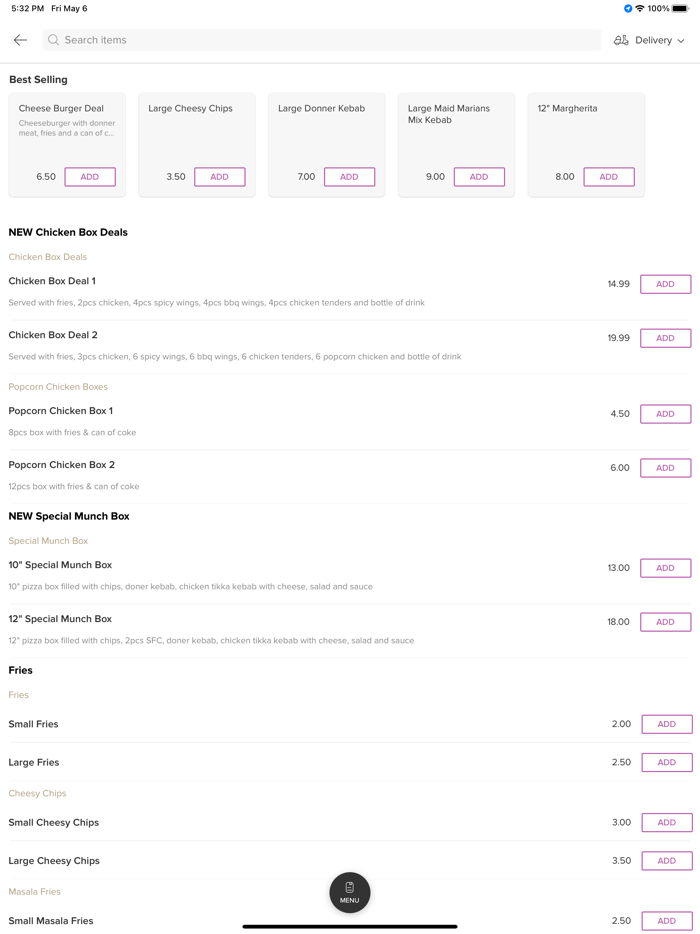700x934 pixels.
Task: Add Popcorn Chicken Box 2
Action: [665, 468]
